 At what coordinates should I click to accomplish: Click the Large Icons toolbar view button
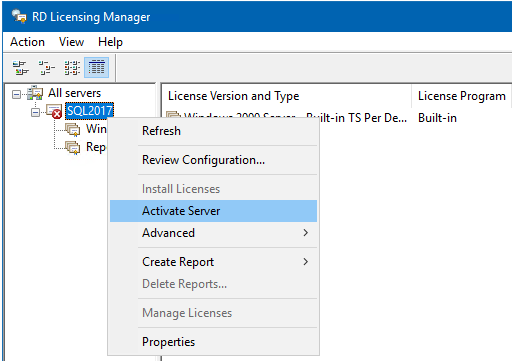pyautogui.click(x=20, y=67)
